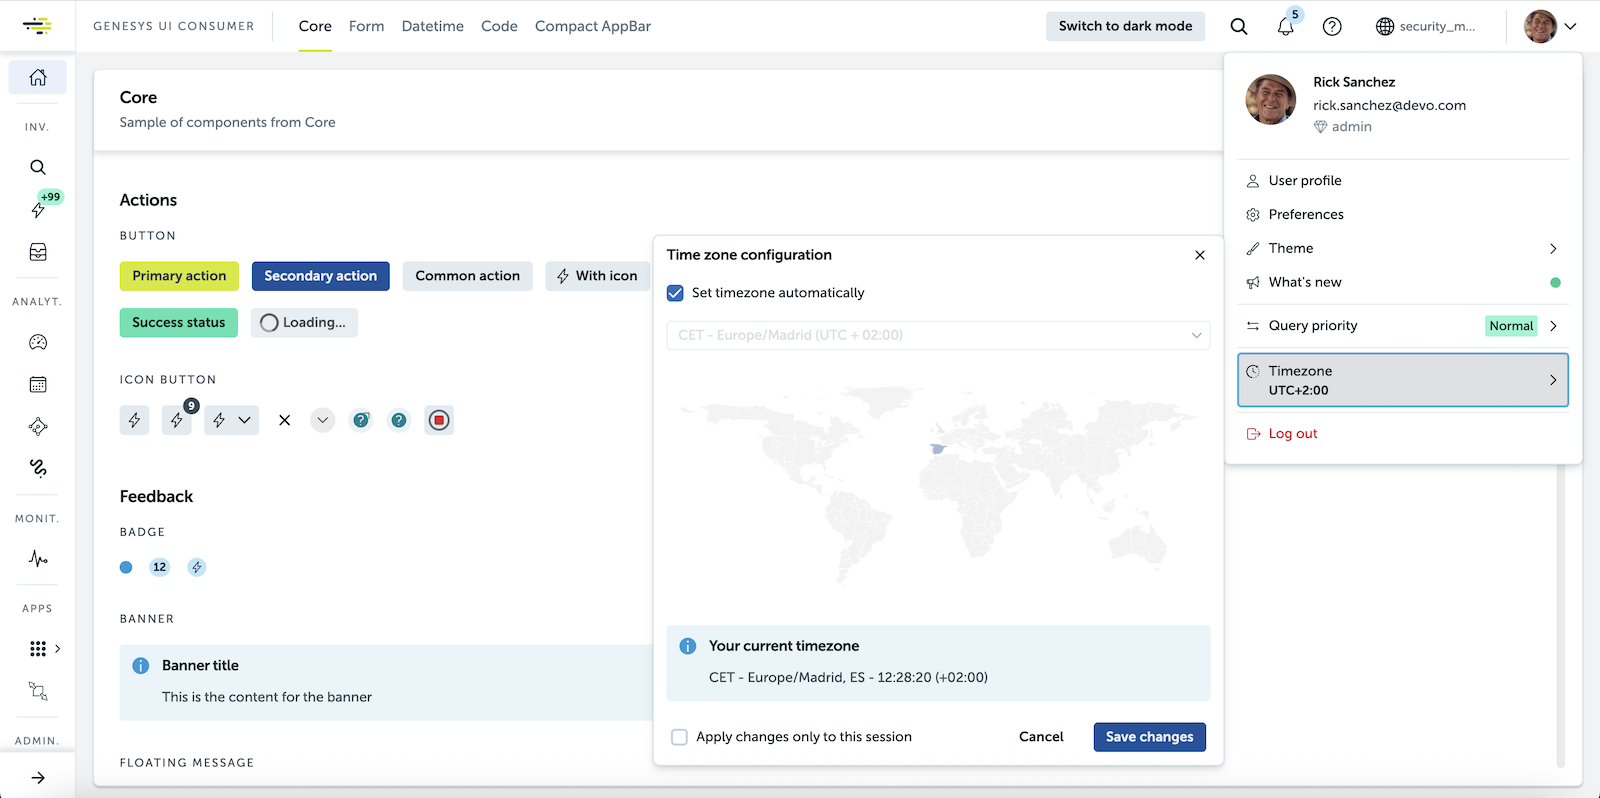Viewport: 1600px width, 798px height.
Task: Click the Log out link
Action: [x=1292, y=433]
